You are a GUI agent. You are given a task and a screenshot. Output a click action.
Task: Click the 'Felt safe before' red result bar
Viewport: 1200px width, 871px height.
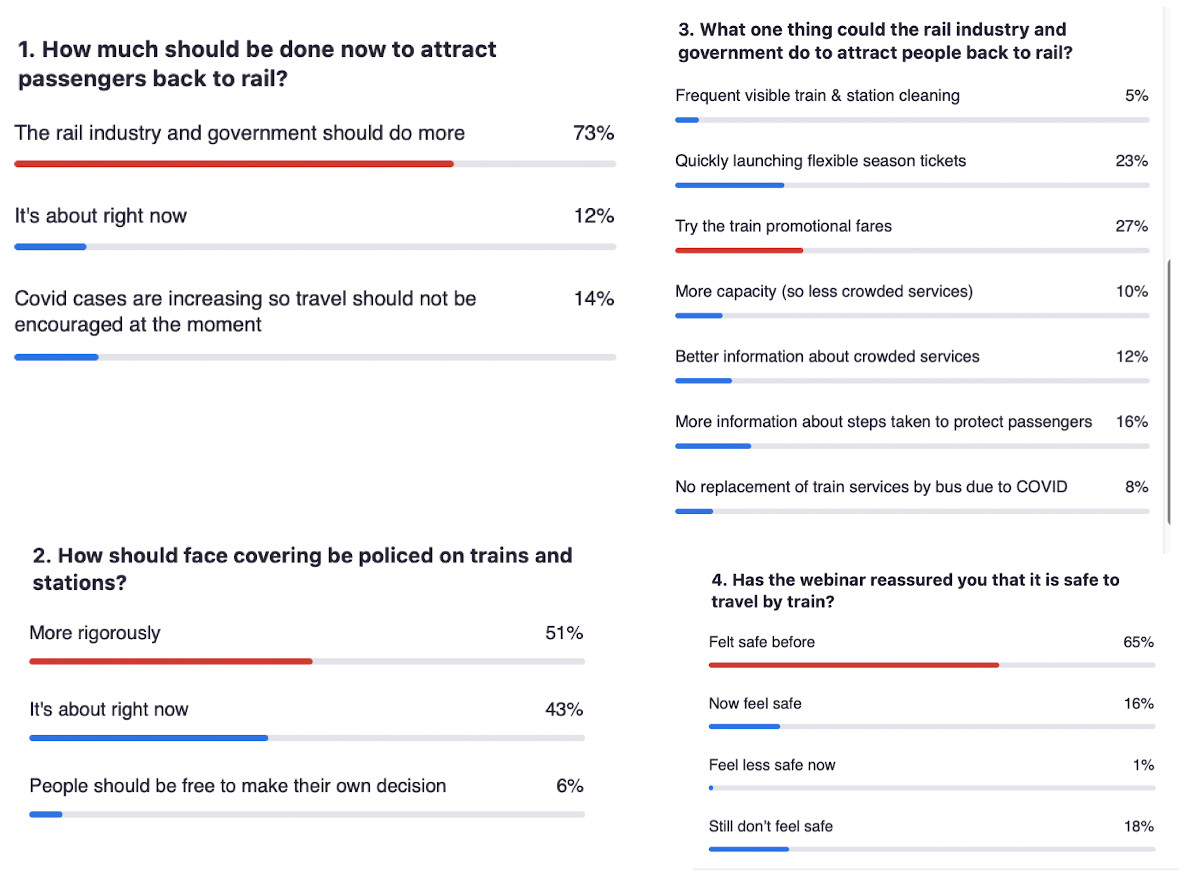853,665
